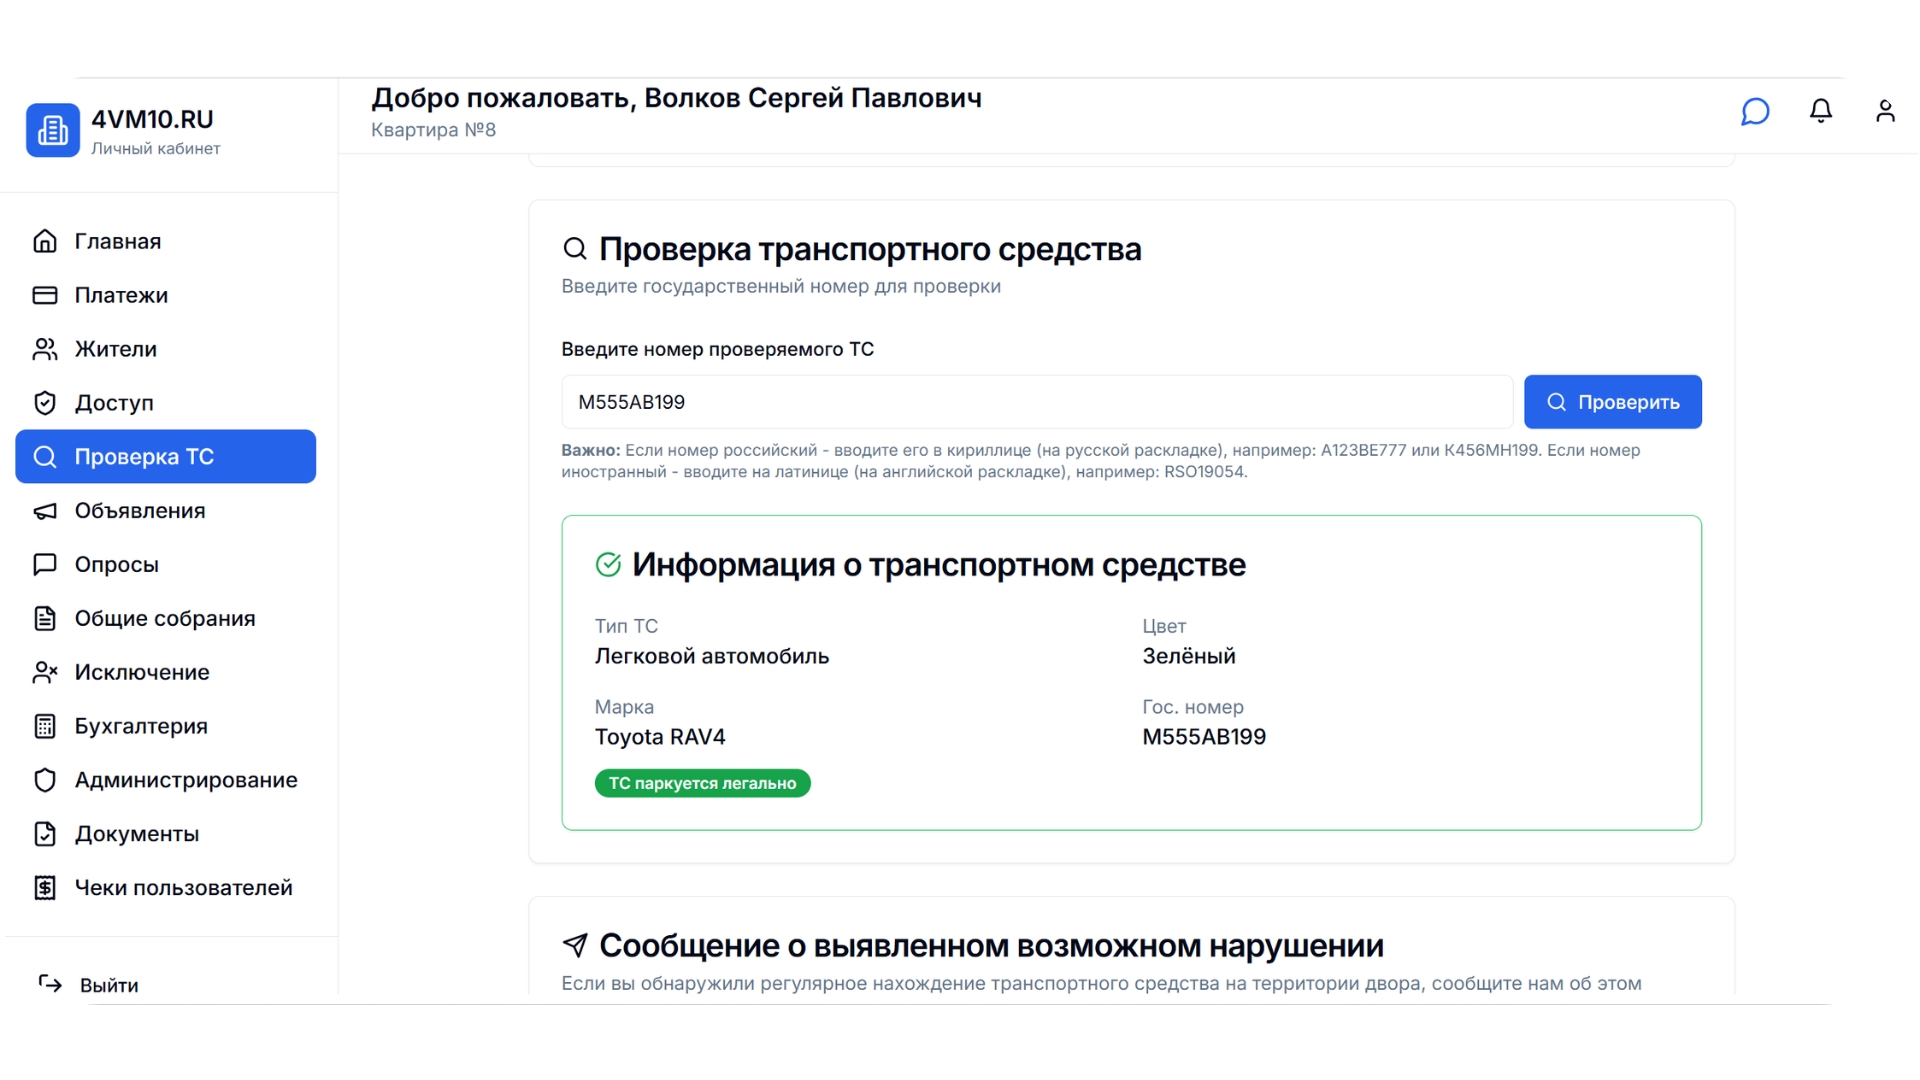Click the Проверить button
This screenshot has height=1080, width=1920.
(x=1613, y=401)
